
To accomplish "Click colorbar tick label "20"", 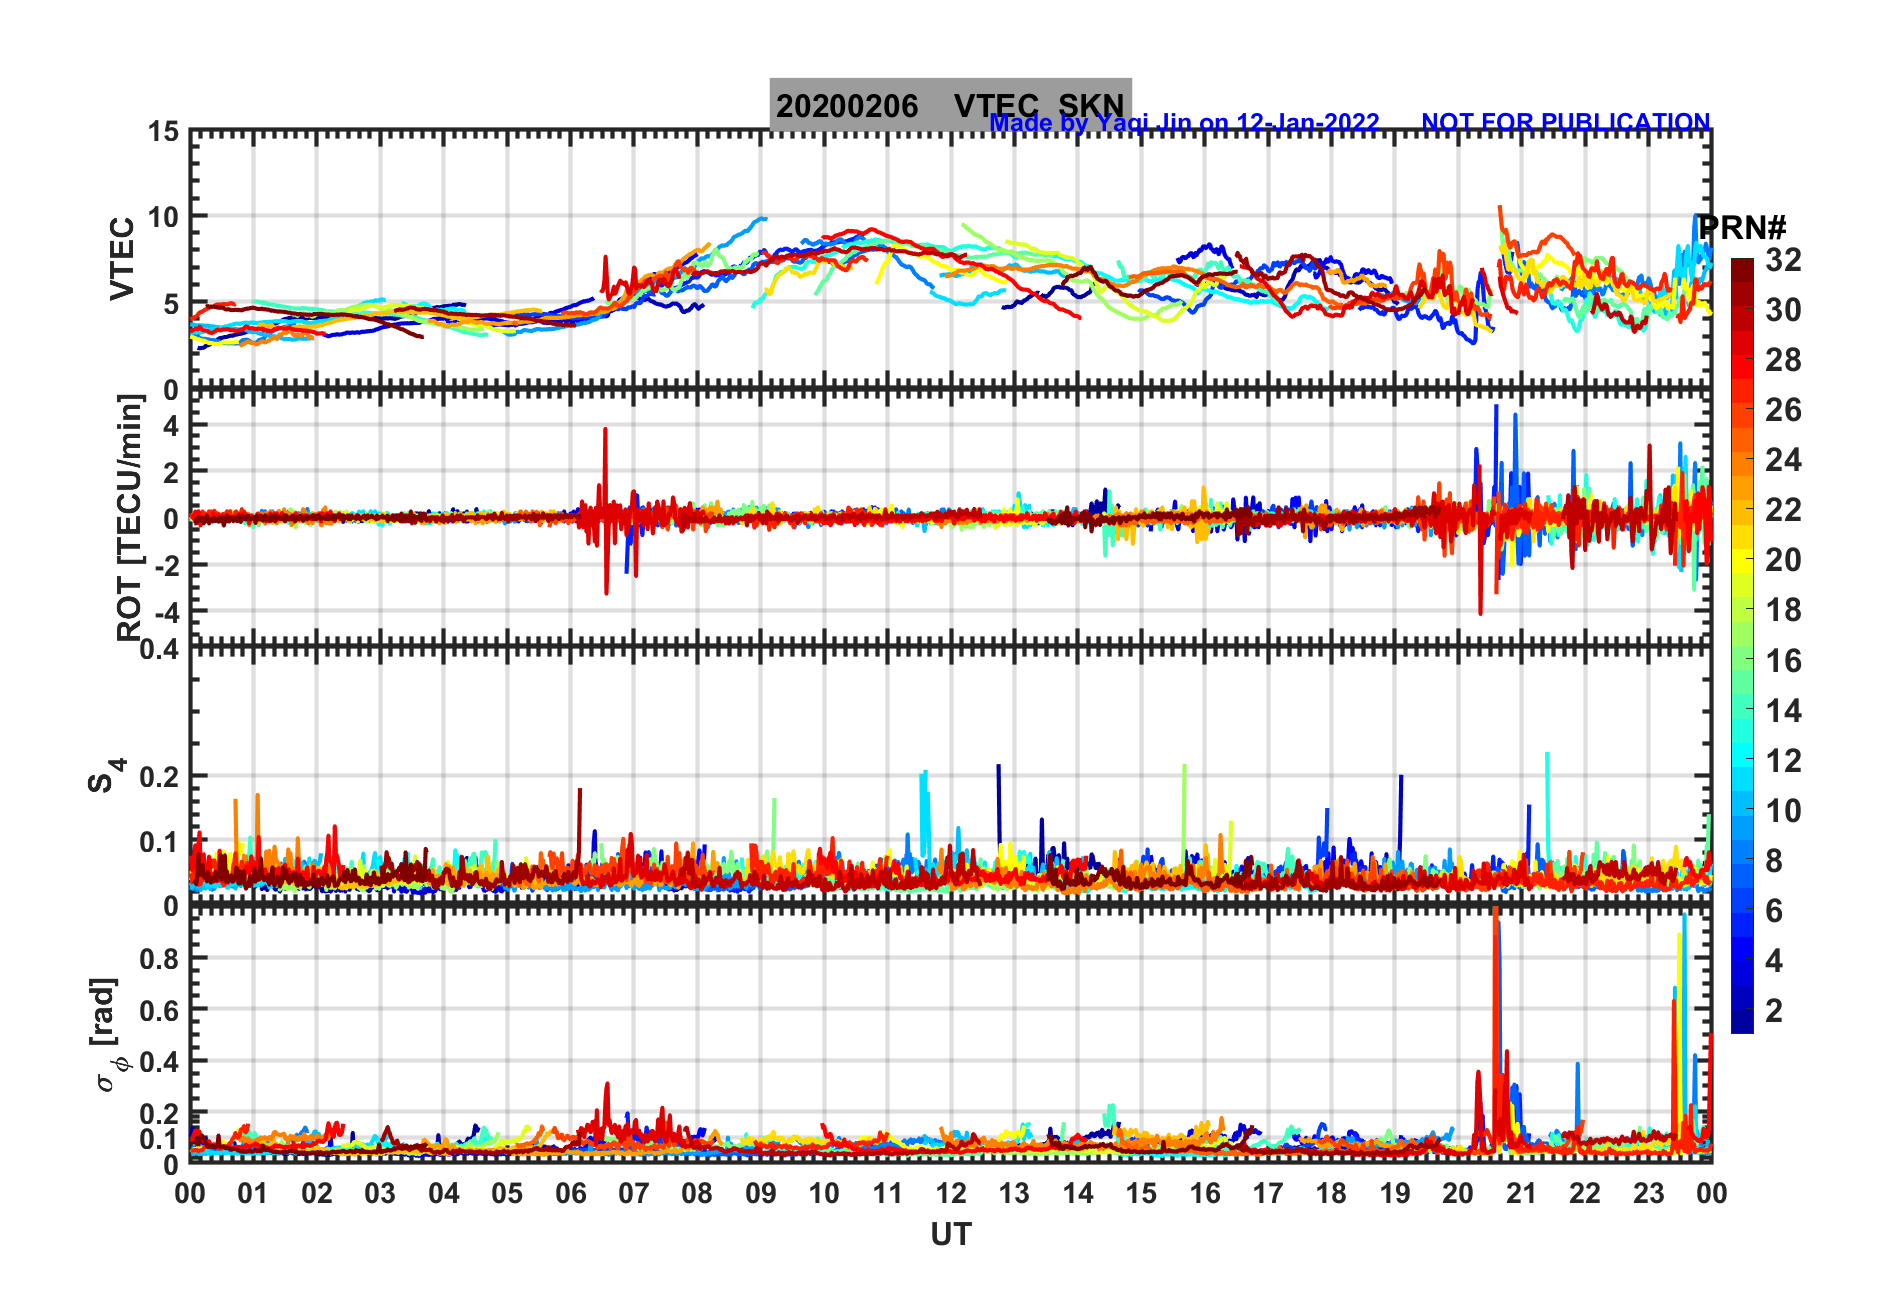I will tap(1783, 560).
